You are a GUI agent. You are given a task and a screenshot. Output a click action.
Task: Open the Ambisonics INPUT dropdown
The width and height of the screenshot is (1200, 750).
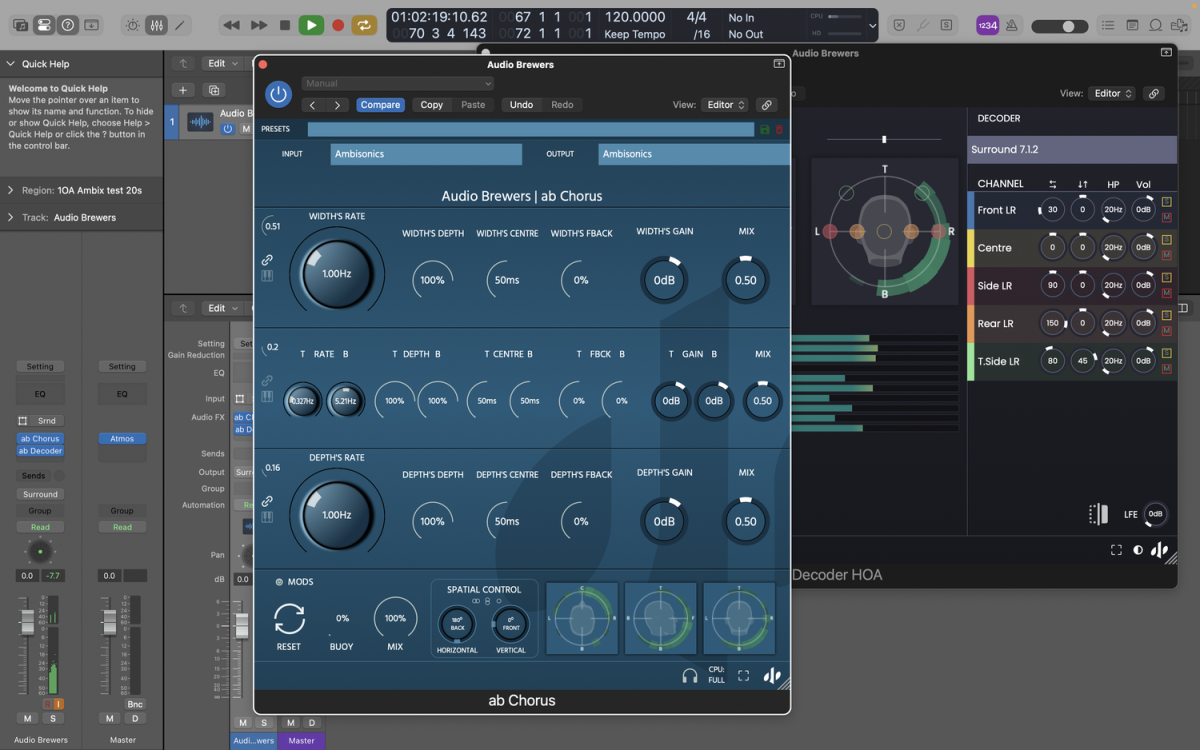426,154
